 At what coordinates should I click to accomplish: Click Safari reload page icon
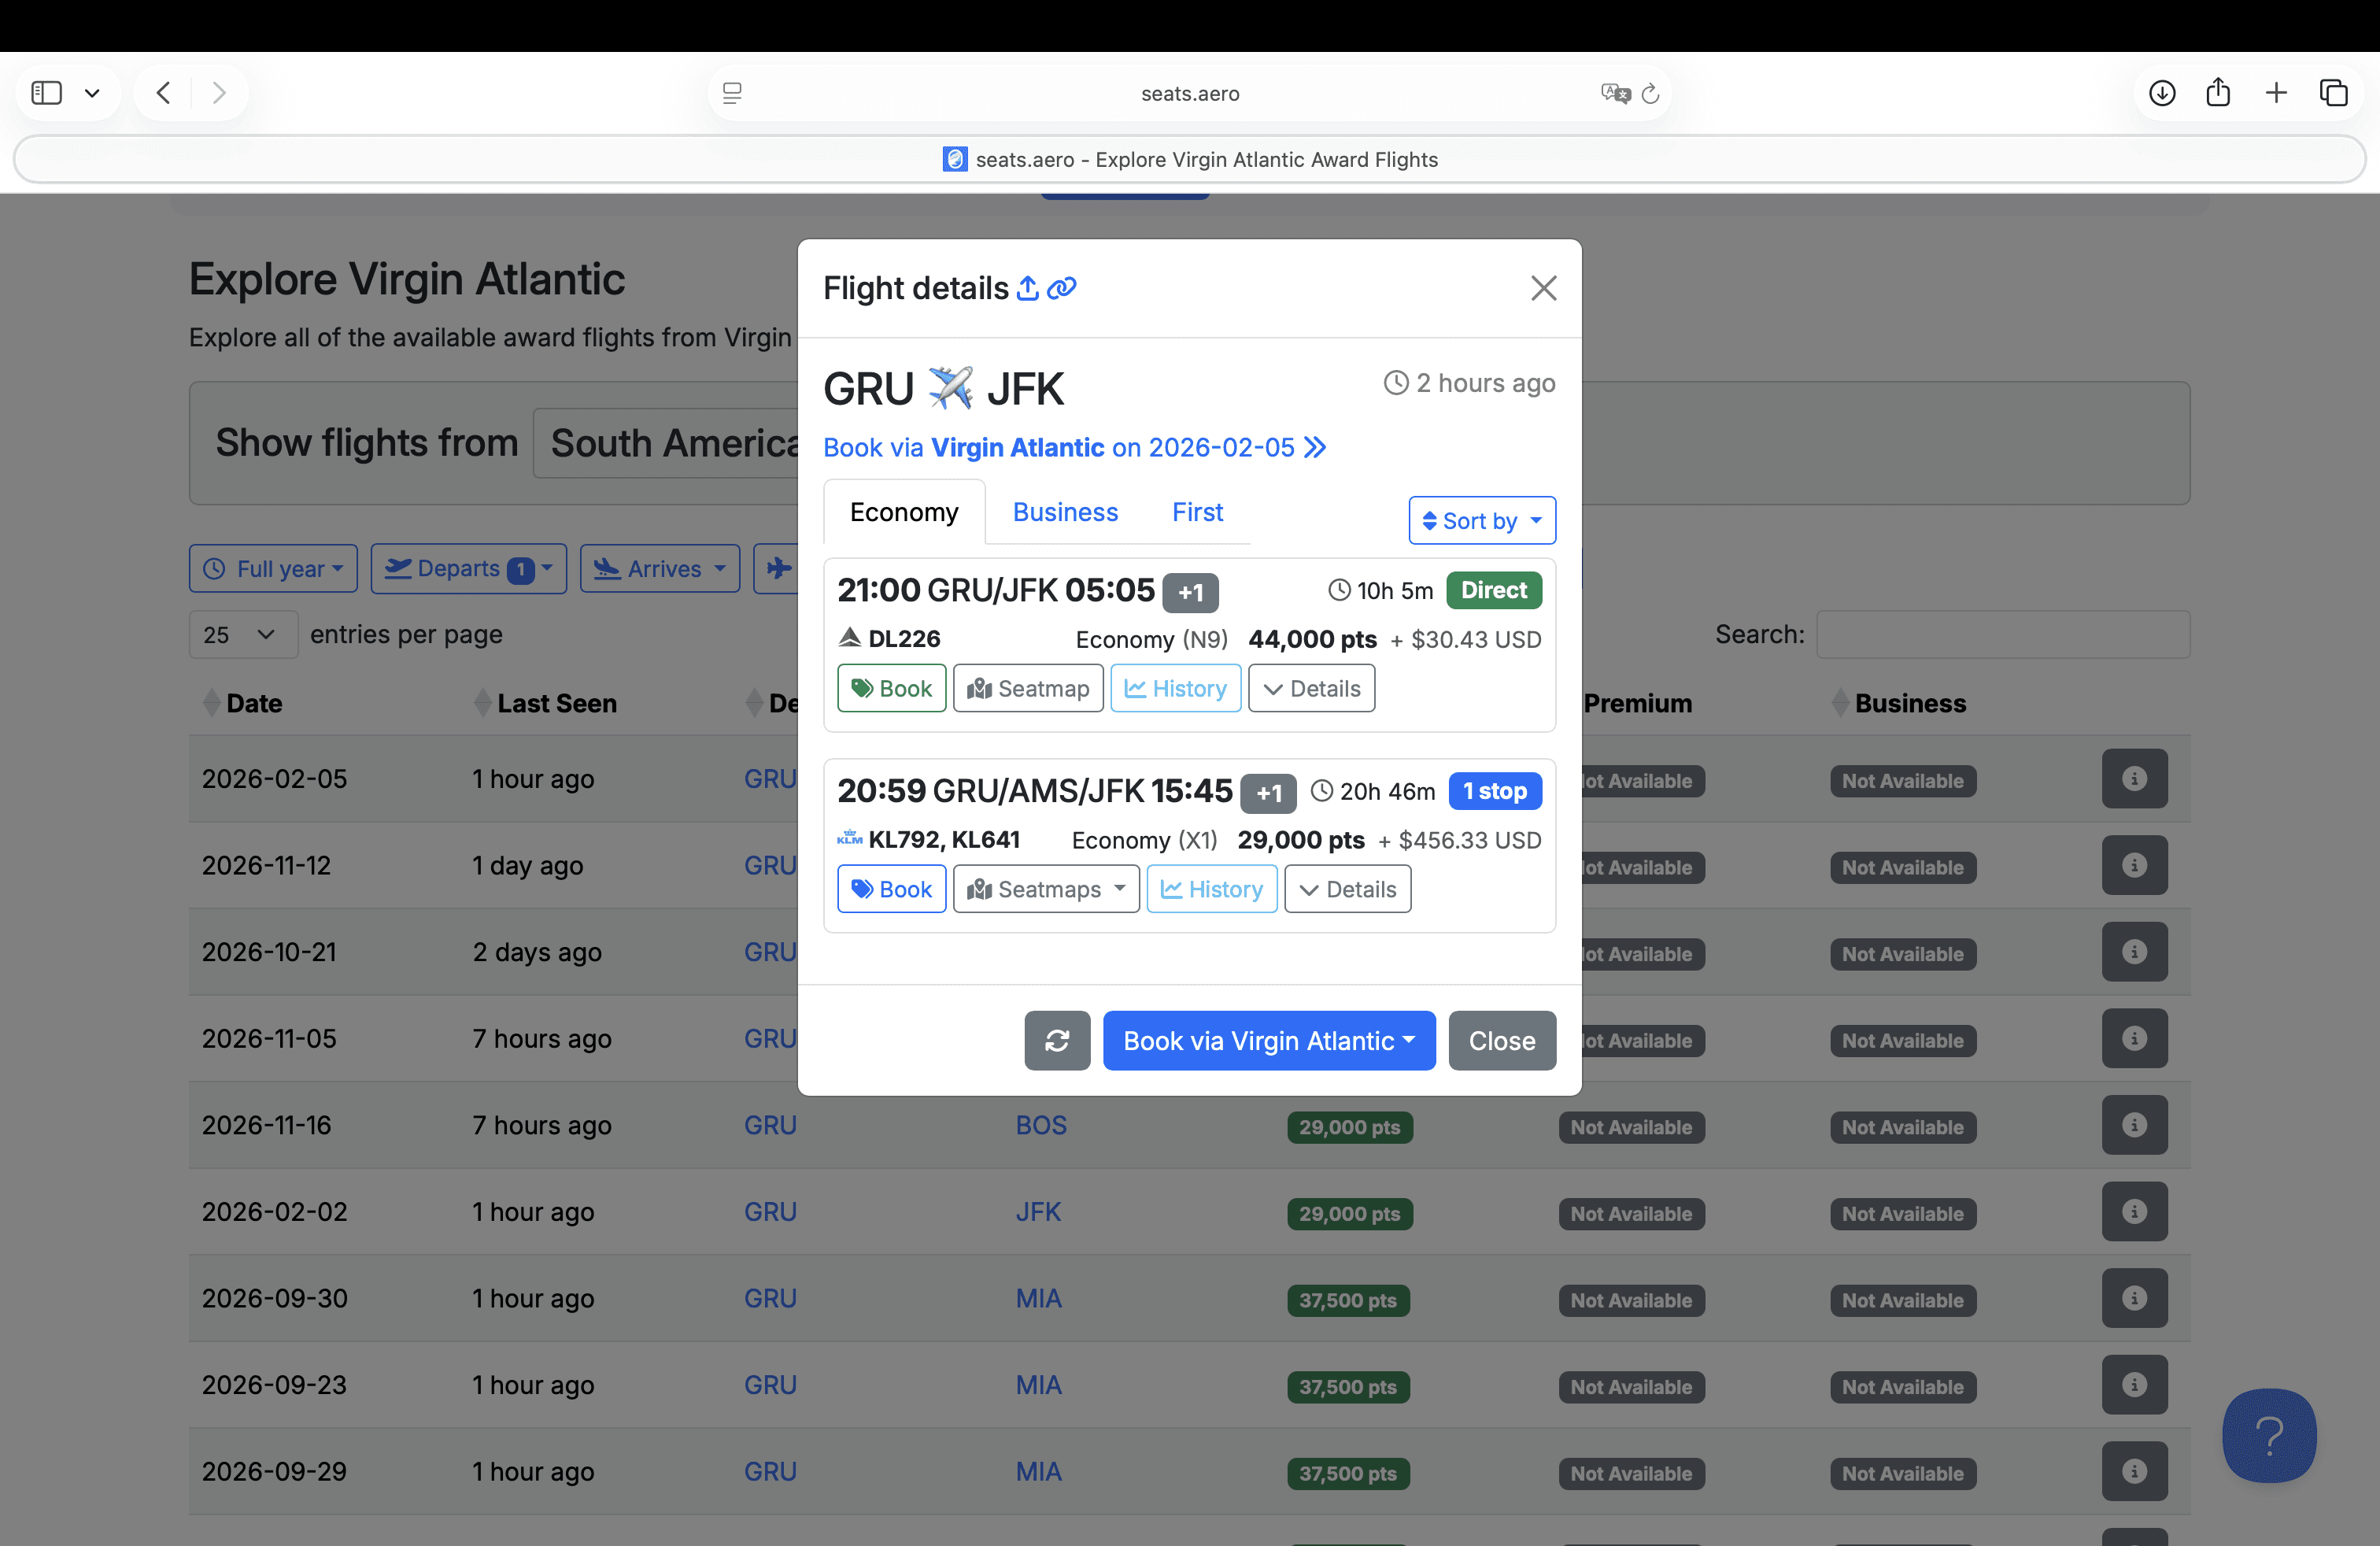1651,93
